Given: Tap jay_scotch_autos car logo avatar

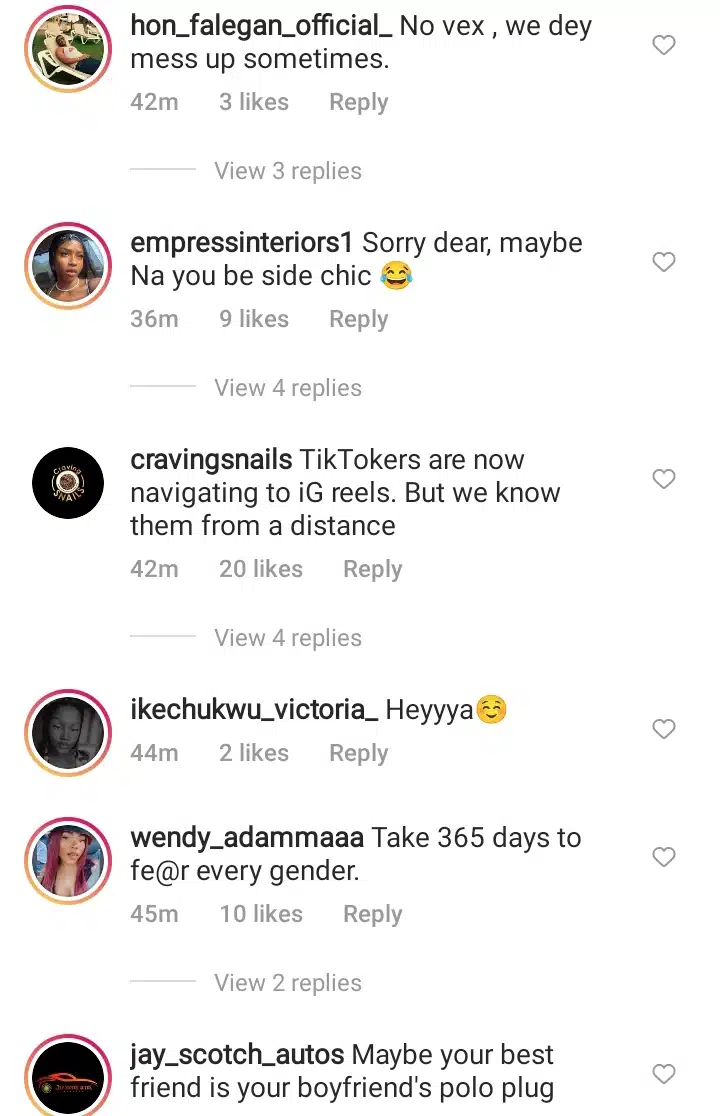Looking at the screenshot, I should tap(67, 1078).
